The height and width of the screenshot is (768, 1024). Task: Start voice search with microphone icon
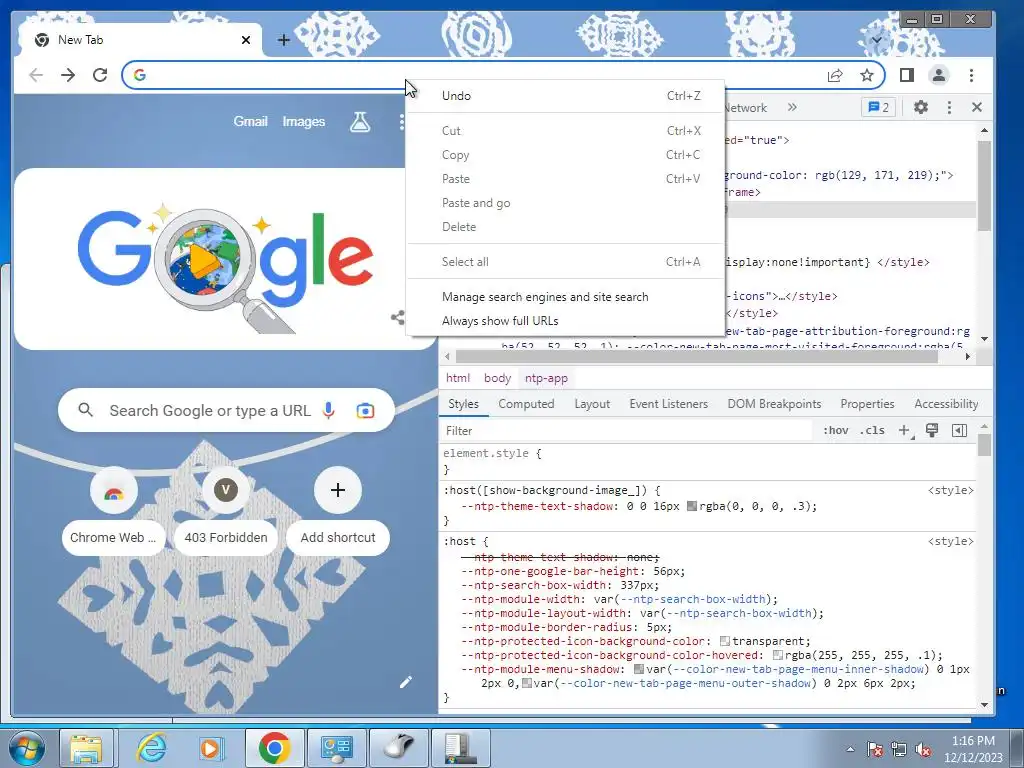(328, 410)
